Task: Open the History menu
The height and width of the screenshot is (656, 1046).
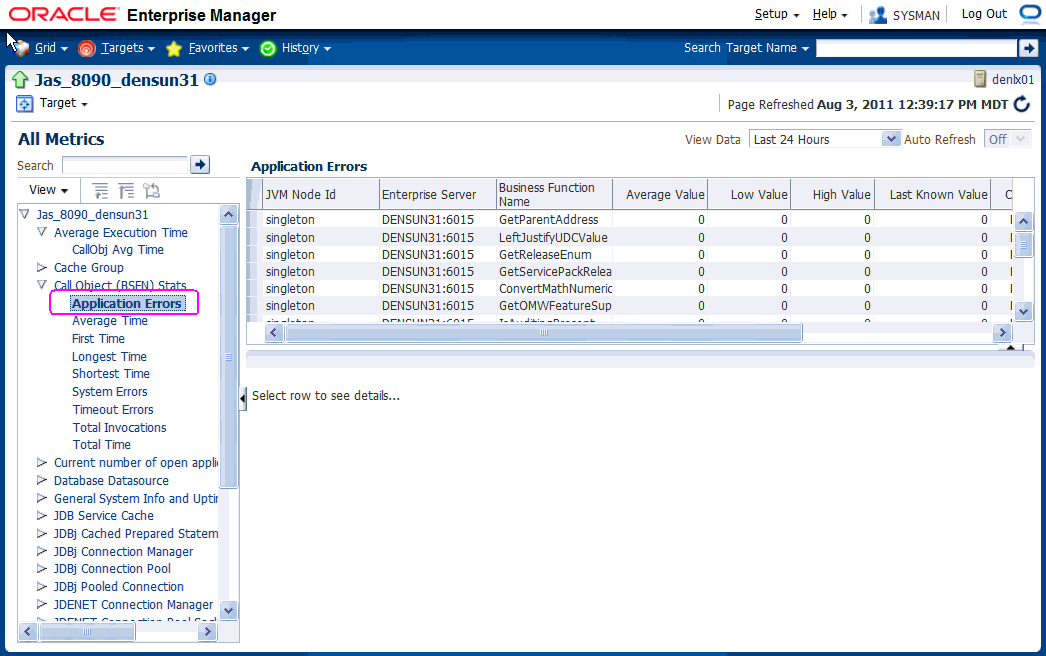Action: click(x=306, y=48)
